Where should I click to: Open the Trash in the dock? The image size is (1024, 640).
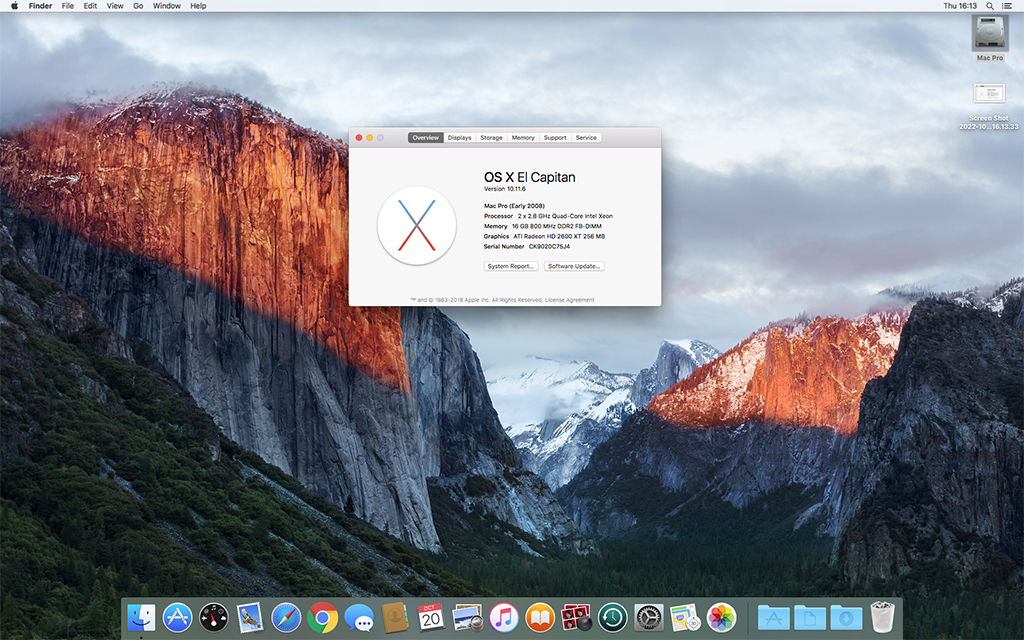(881, 617)
